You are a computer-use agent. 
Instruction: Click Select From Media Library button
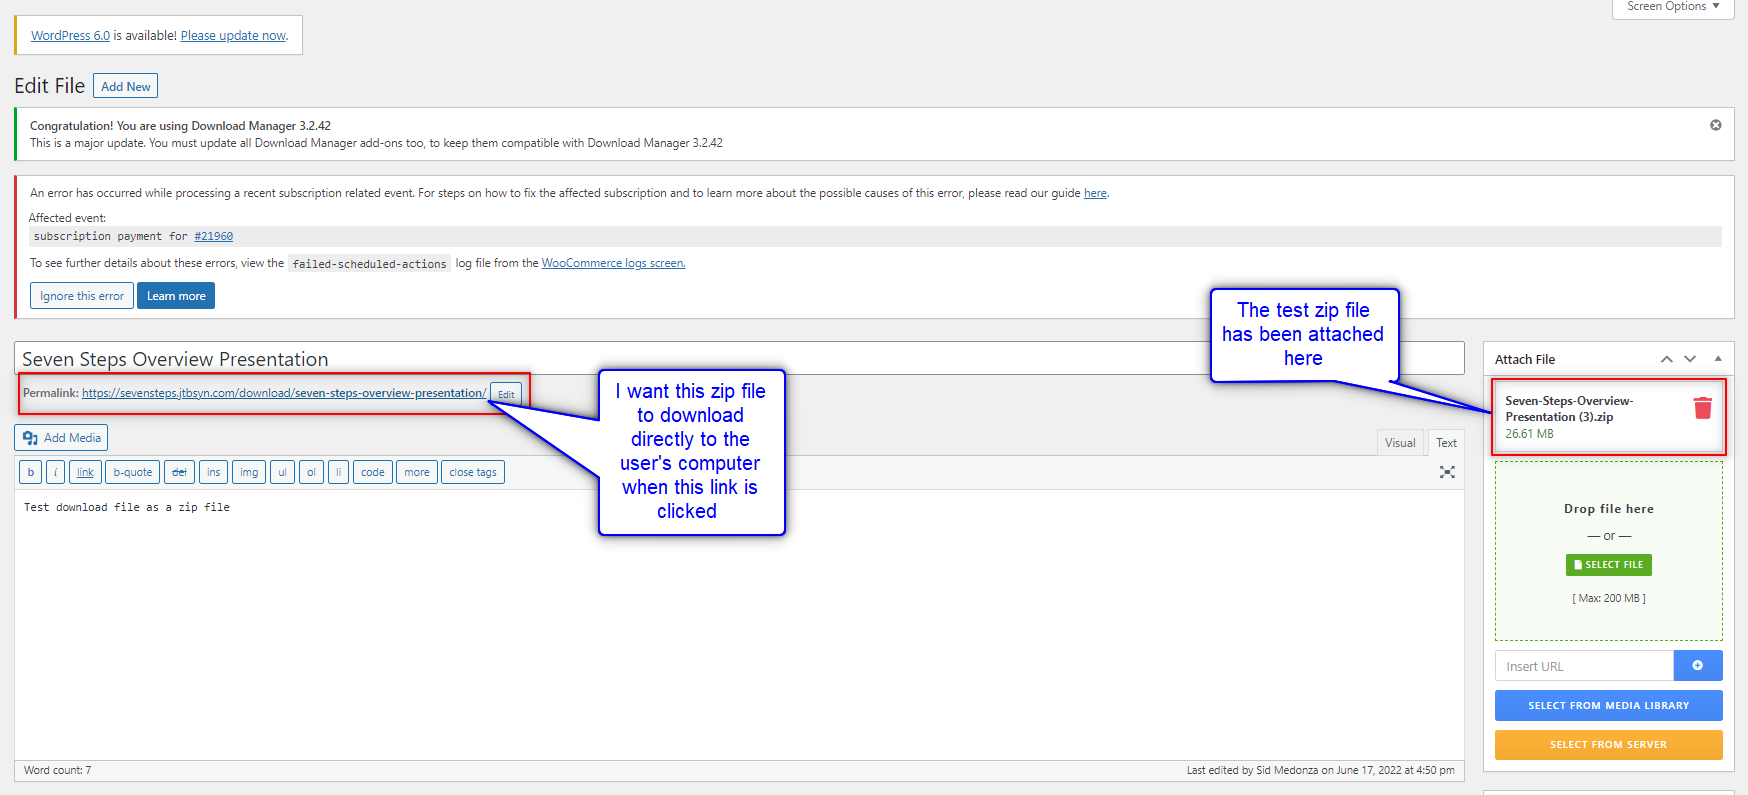click(x=1608, y=706)
